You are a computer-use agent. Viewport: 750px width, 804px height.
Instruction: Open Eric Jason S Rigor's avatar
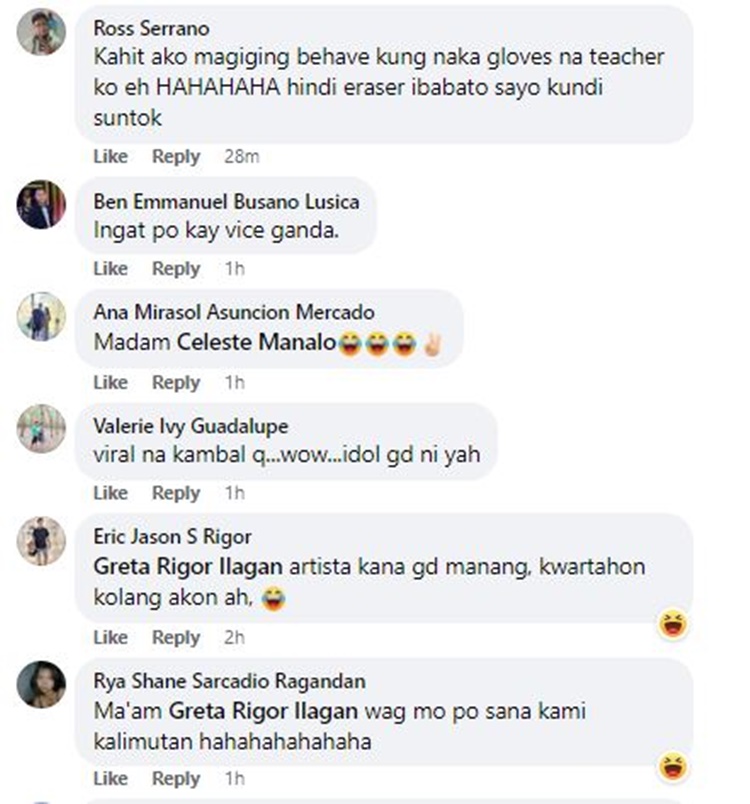41,541
